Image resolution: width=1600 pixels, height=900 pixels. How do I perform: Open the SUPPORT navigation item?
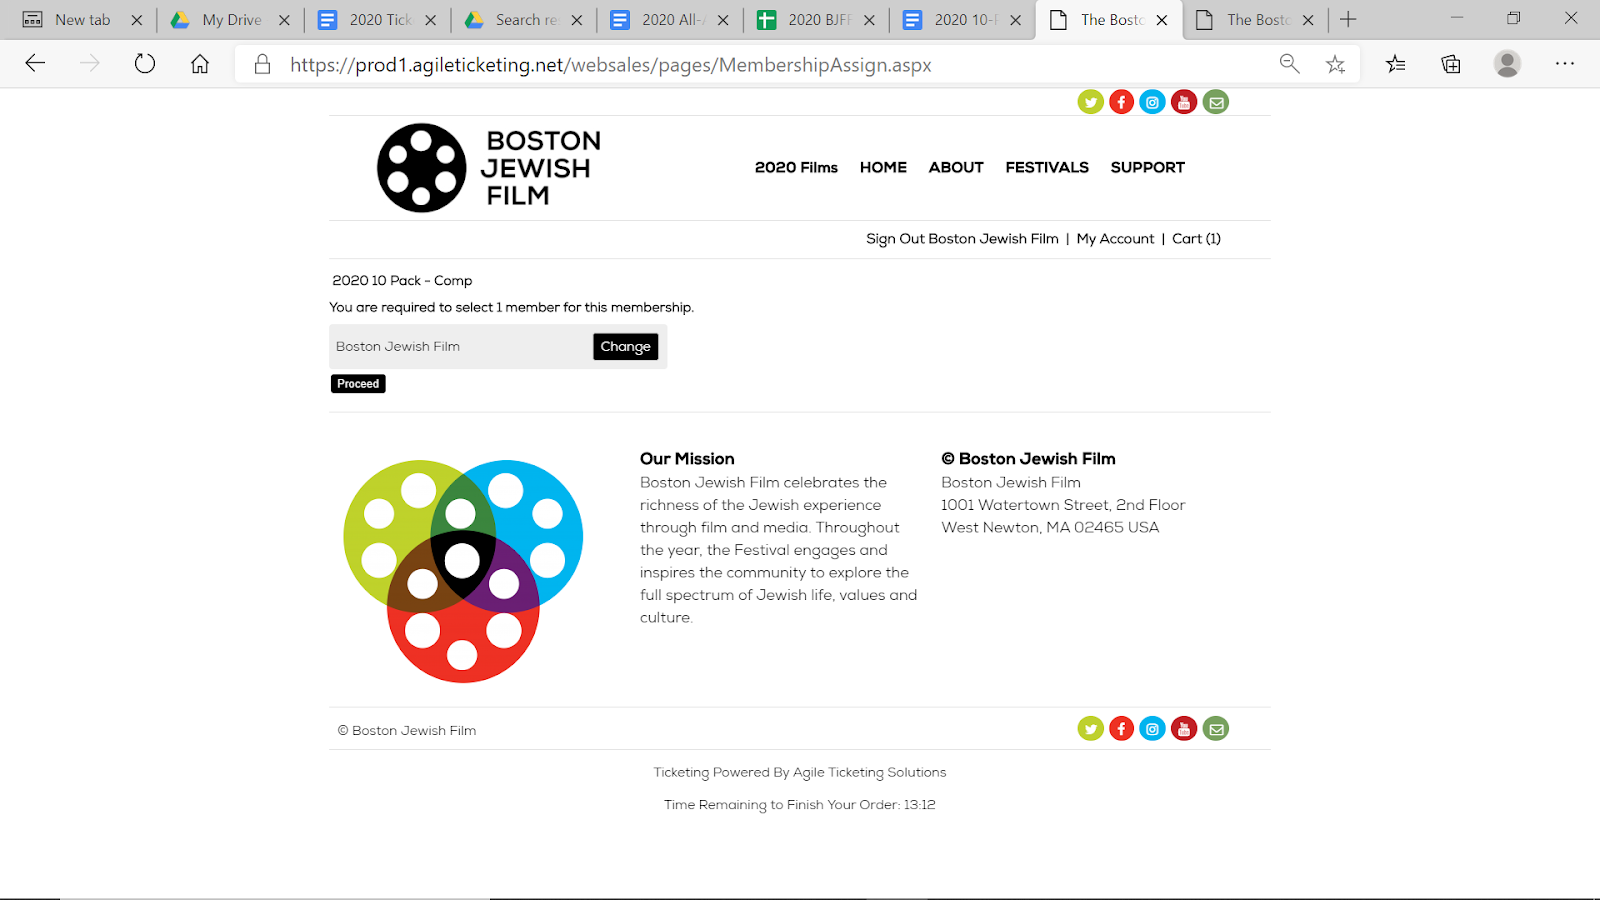point(1147,167)
